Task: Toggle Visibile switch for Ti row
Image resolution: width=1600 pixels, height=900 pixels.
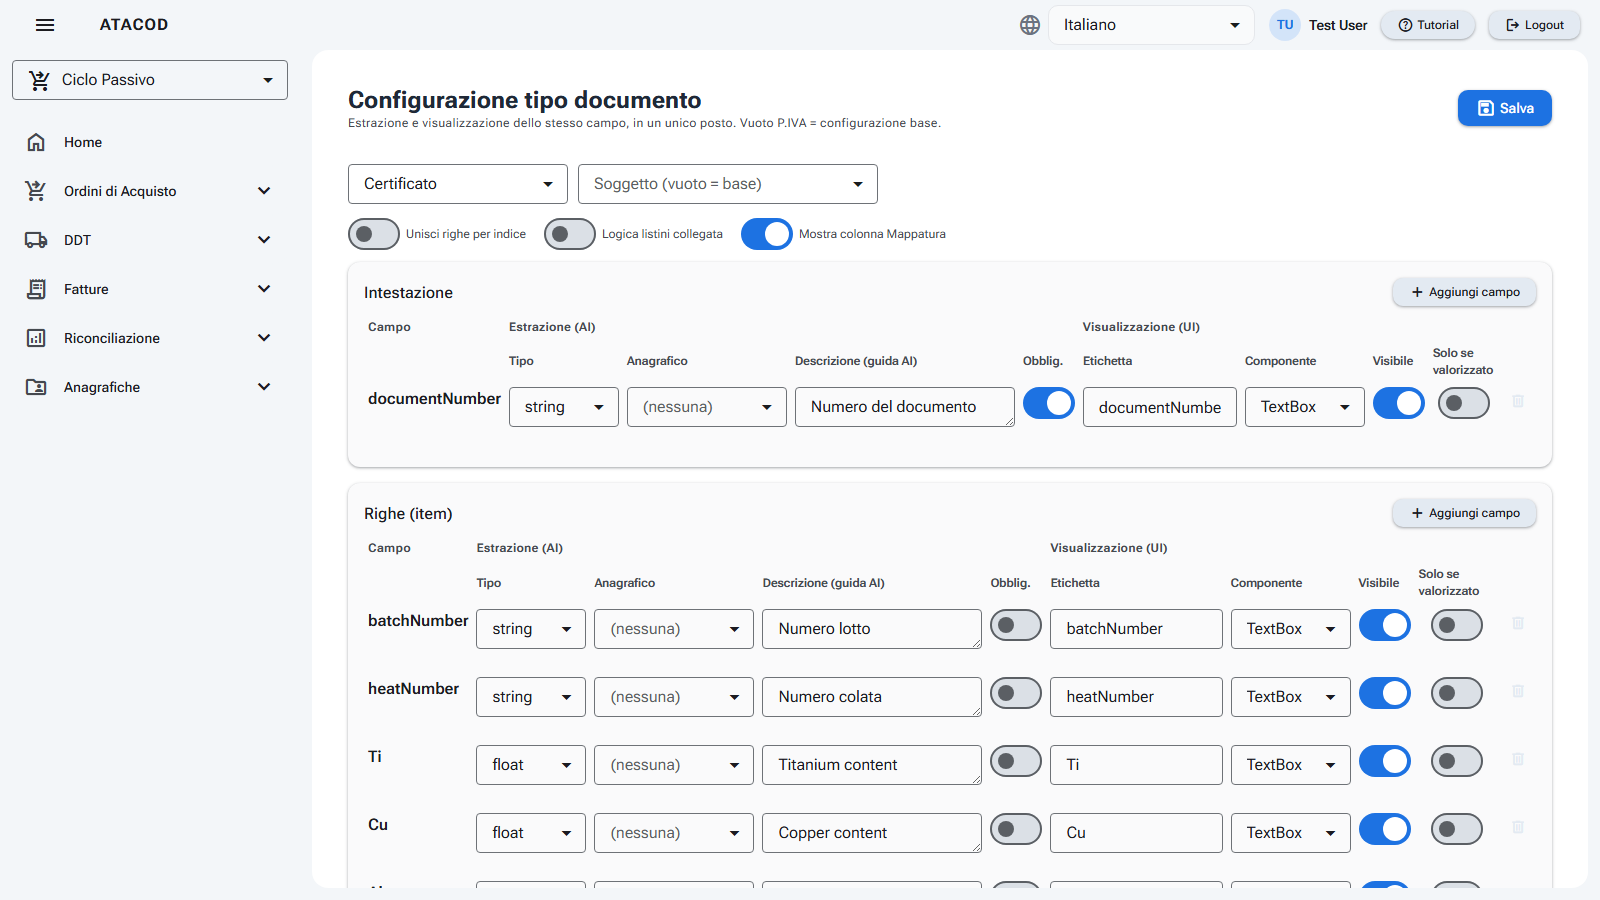Action: point(1385,761)
